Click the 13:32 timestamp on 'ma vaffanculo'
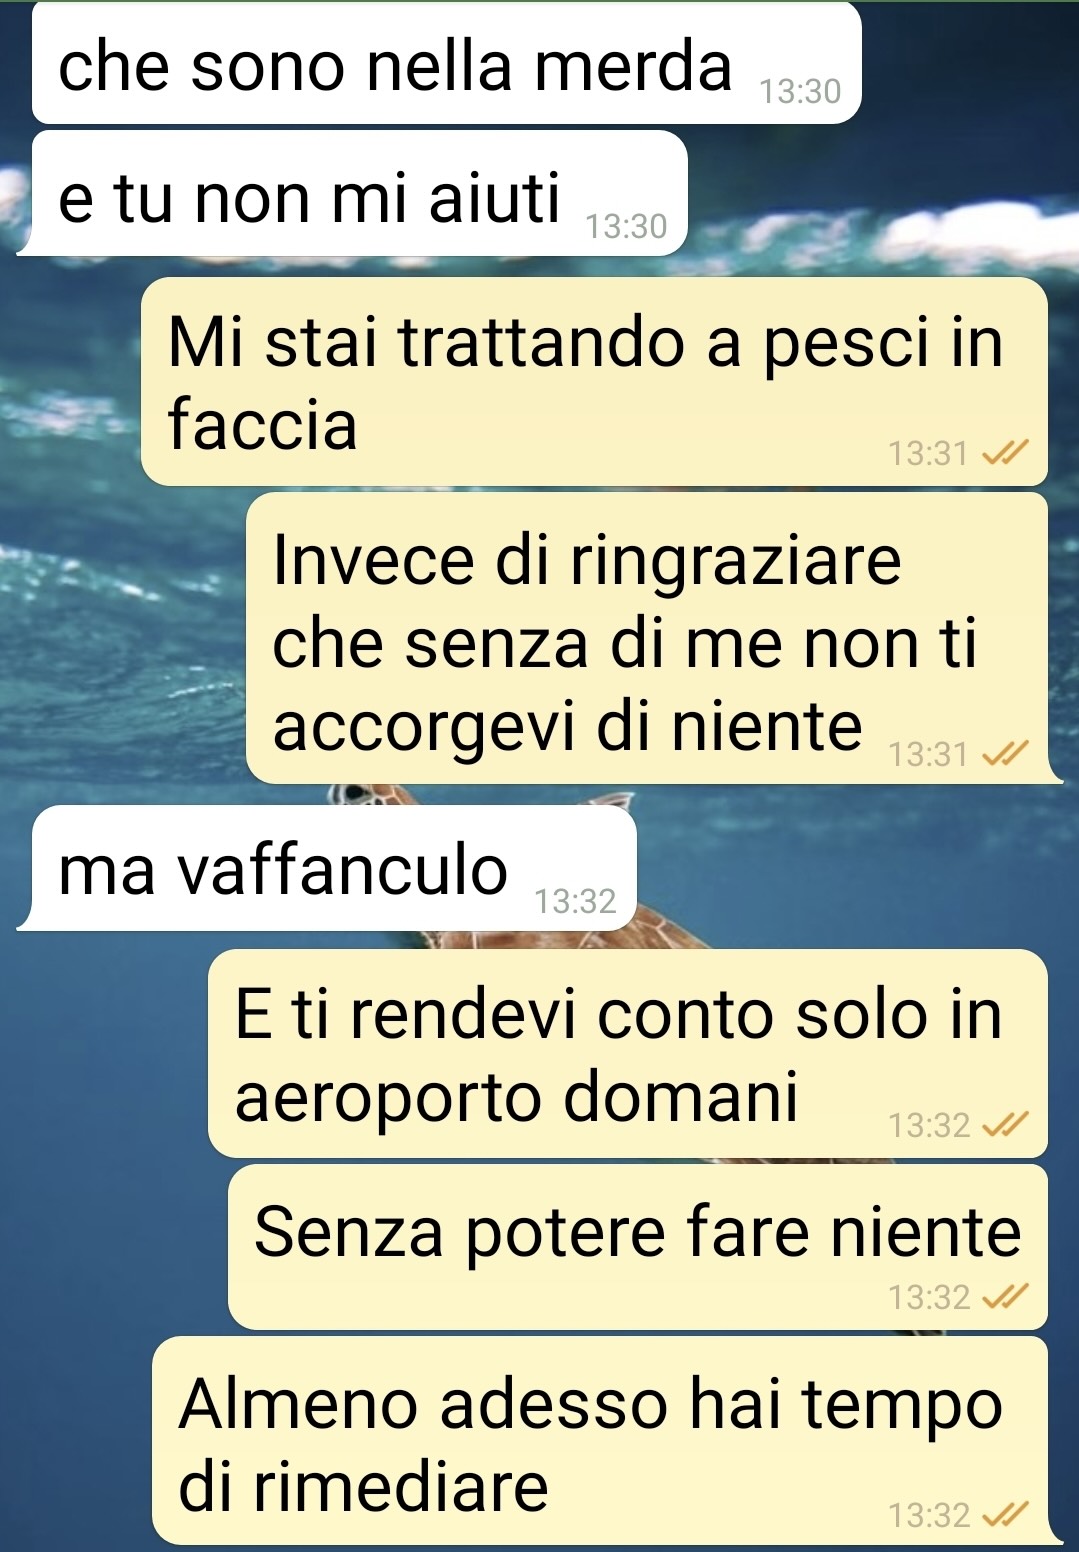The height and width of the screenshot is (1552, 1079). pyautogui.click(x=575, y=902)
